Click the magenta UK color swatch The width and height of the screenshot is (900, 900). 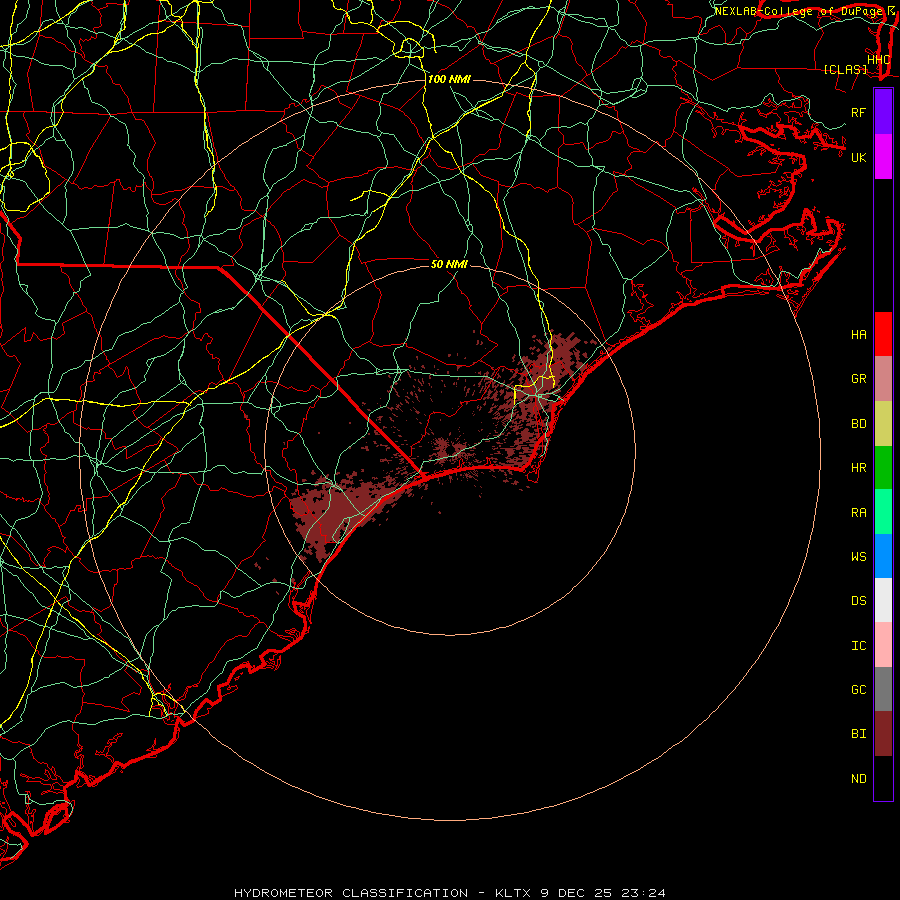click(x=883, y=157)
